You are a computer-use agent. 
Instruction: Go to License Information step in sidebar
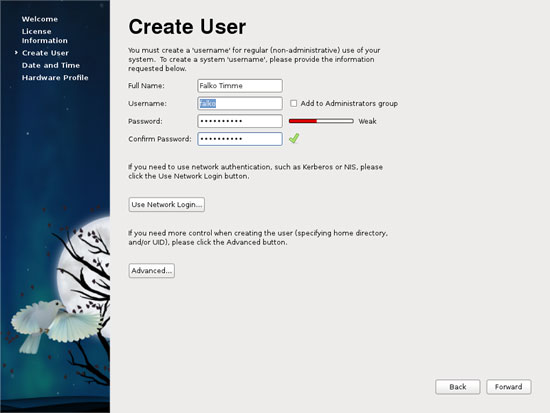[x=45, y=36]
